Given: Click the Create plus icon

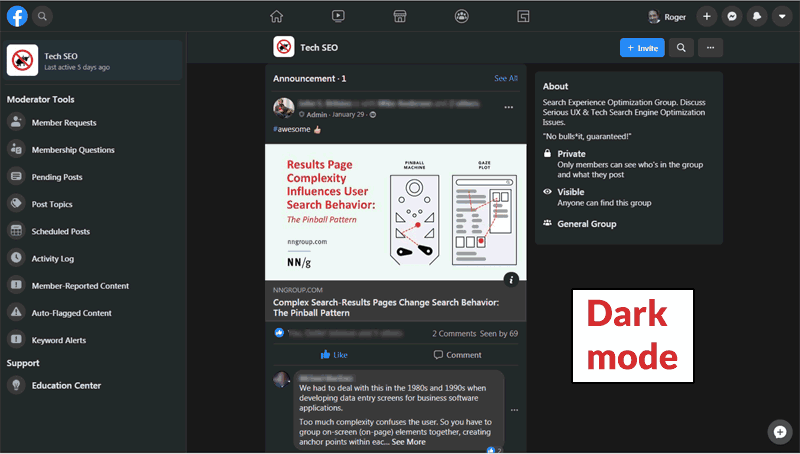Looking at the screenshot, I should (x=707, y=16).
